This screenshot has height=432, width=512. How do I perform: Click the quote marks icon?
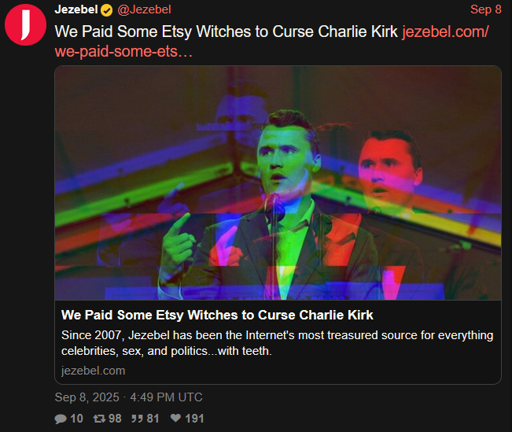point(137,419)
